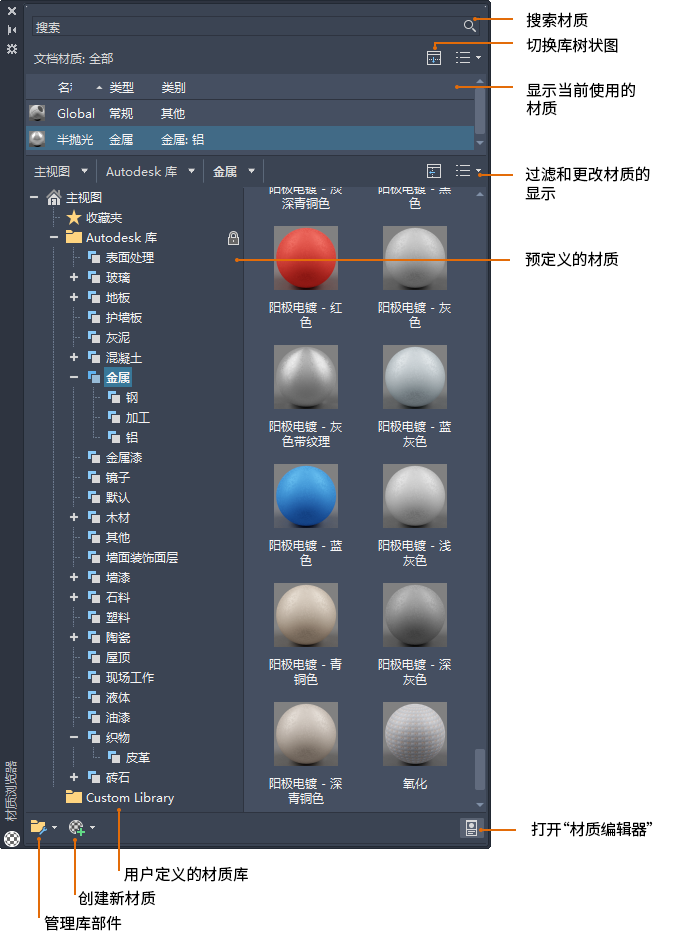691x948 pixels.
Task: Collapse the Autodesk 库 folder
Action: tap(54, 238)
